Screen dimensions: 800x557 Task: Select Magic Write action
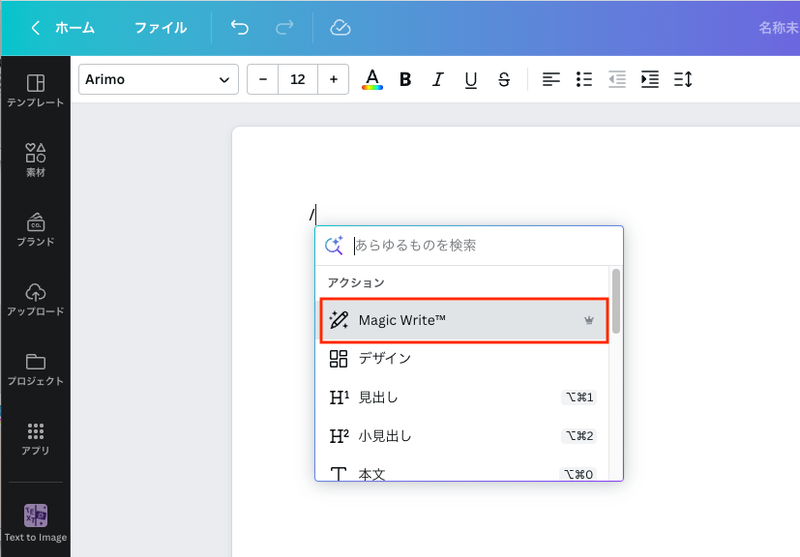(464, 320)
